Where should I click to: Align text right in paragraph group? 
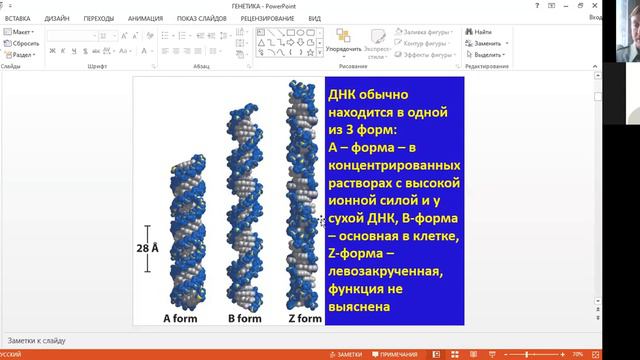[x=187, y=51]
